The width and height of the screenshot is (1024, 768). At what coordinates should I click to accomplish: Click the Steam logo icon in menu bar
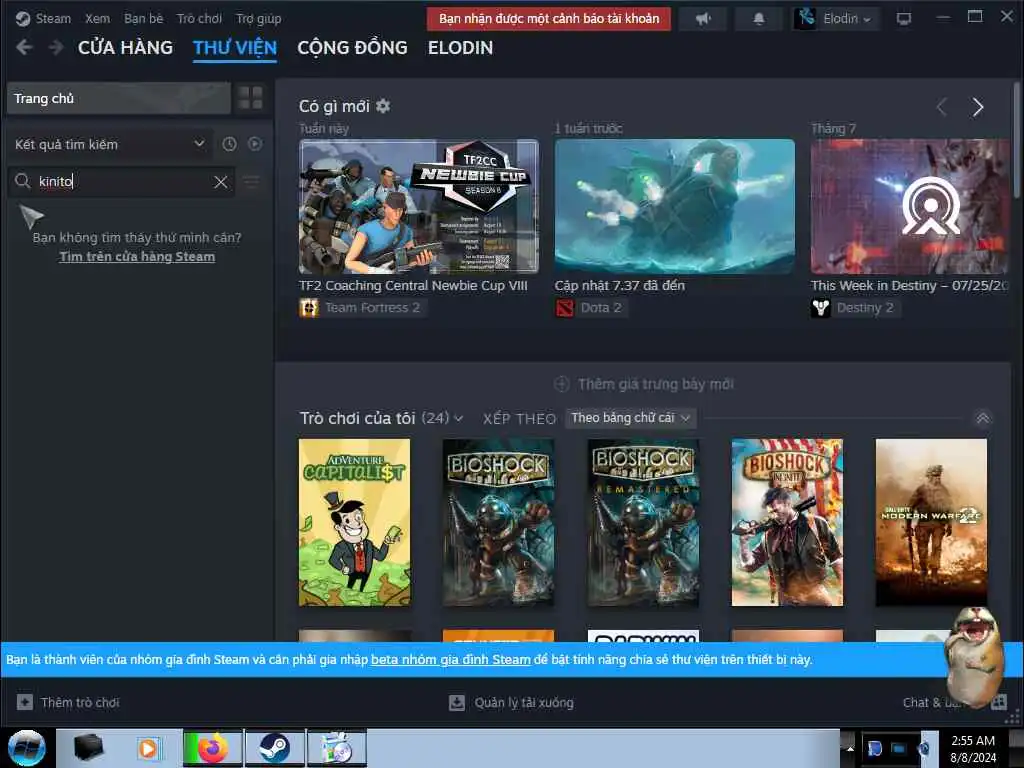(x=23, y=19)
